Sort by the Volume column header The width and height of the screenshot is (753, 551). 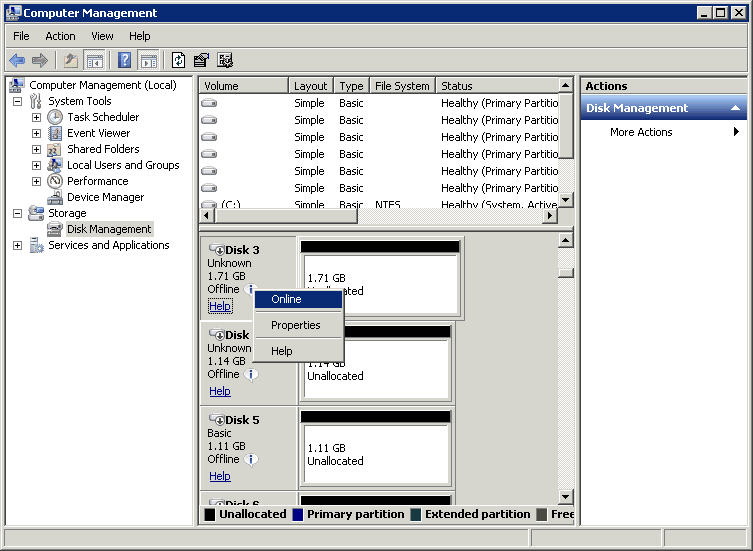[243, 86]
